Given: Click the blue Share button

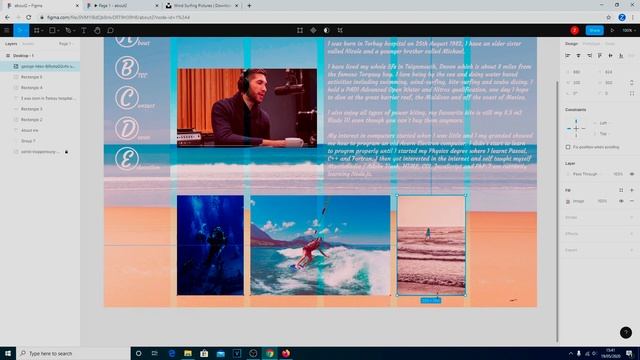Looking at the screenshot, I should 595,30.
